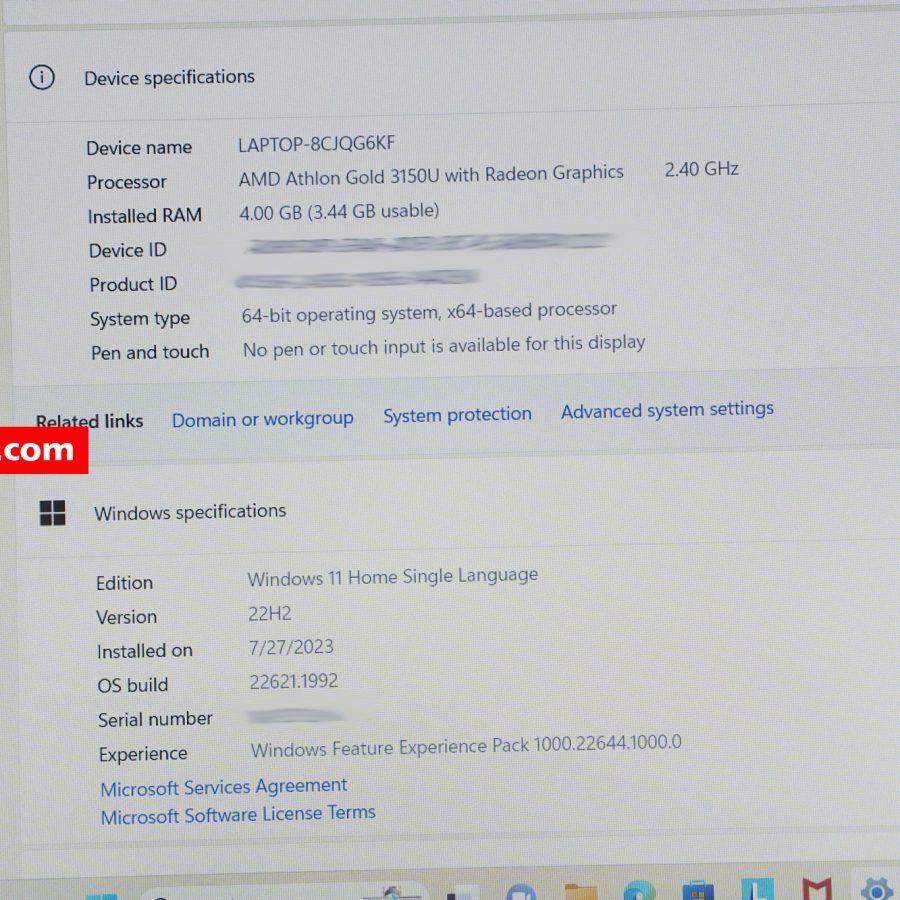
Task: Open Microsoft Edge from the taskbar
Action: [639, 891]
